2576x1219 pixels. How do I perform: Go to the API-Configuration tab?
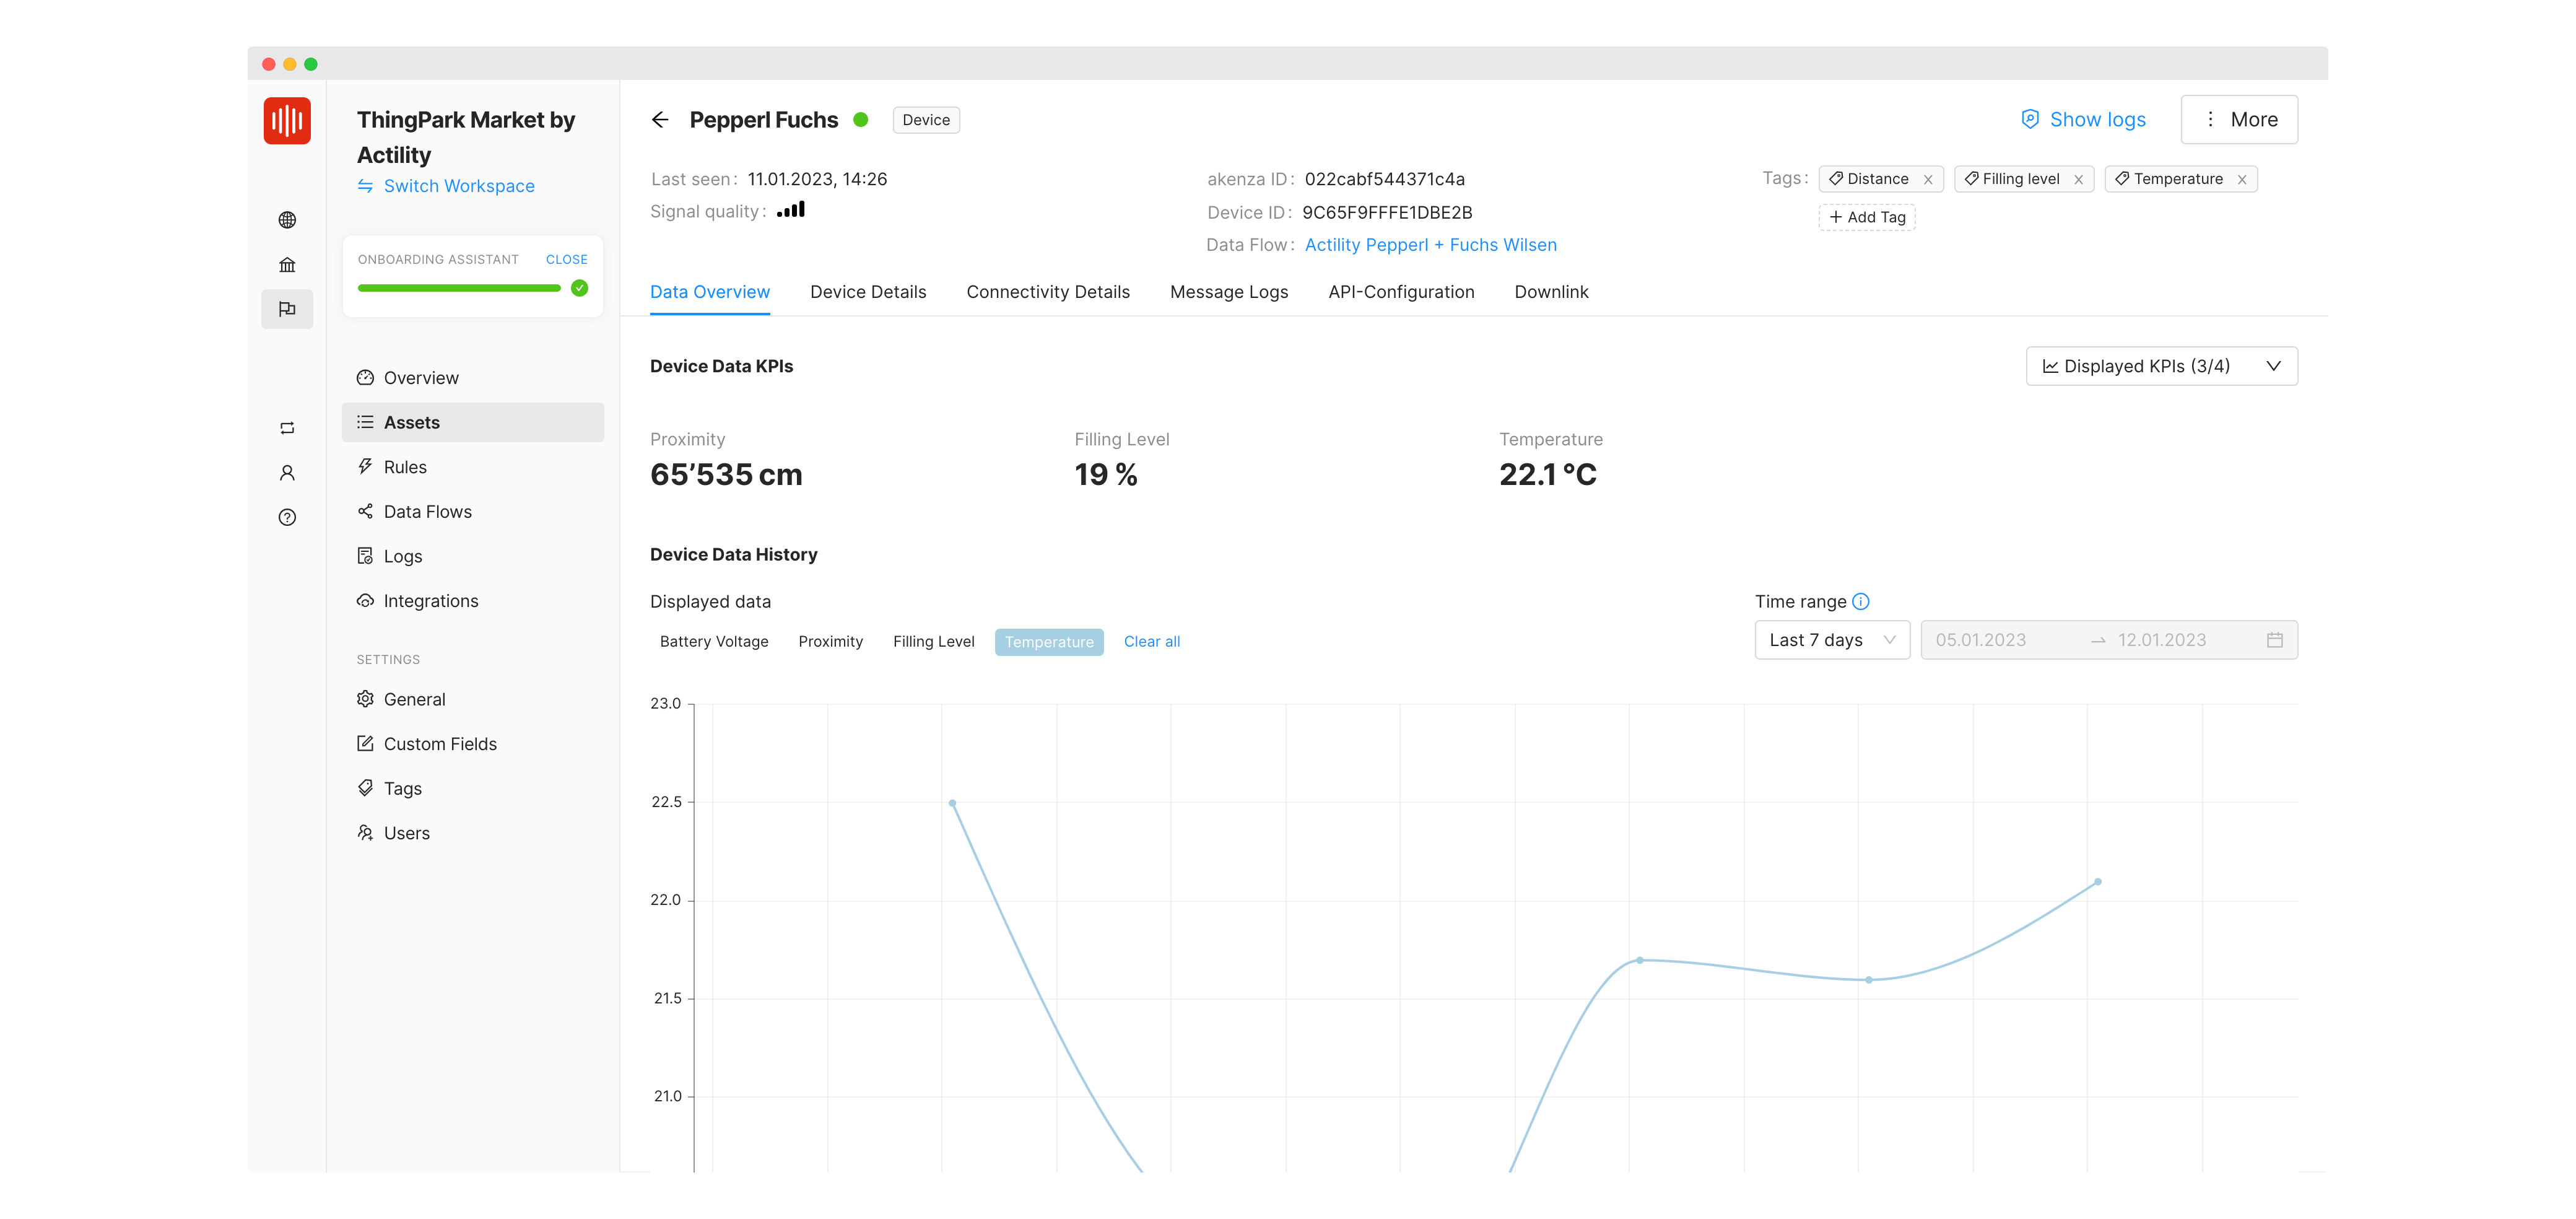pyautogui.click(x=1401, y=292)
